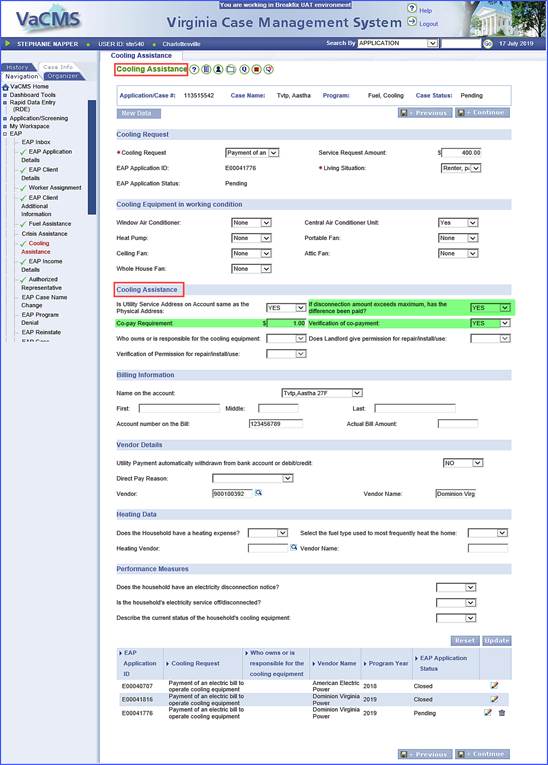This screenshot has width=548, height=765.
Task: Click the Service Request Amount field
Action: tap(461, 153)
